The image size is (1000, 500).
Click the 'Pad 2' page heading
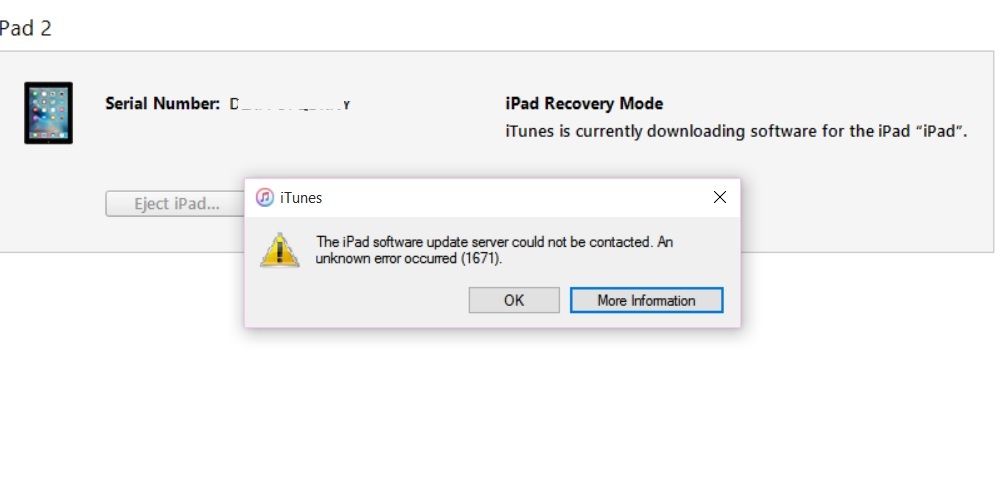(x=26, y=29)
